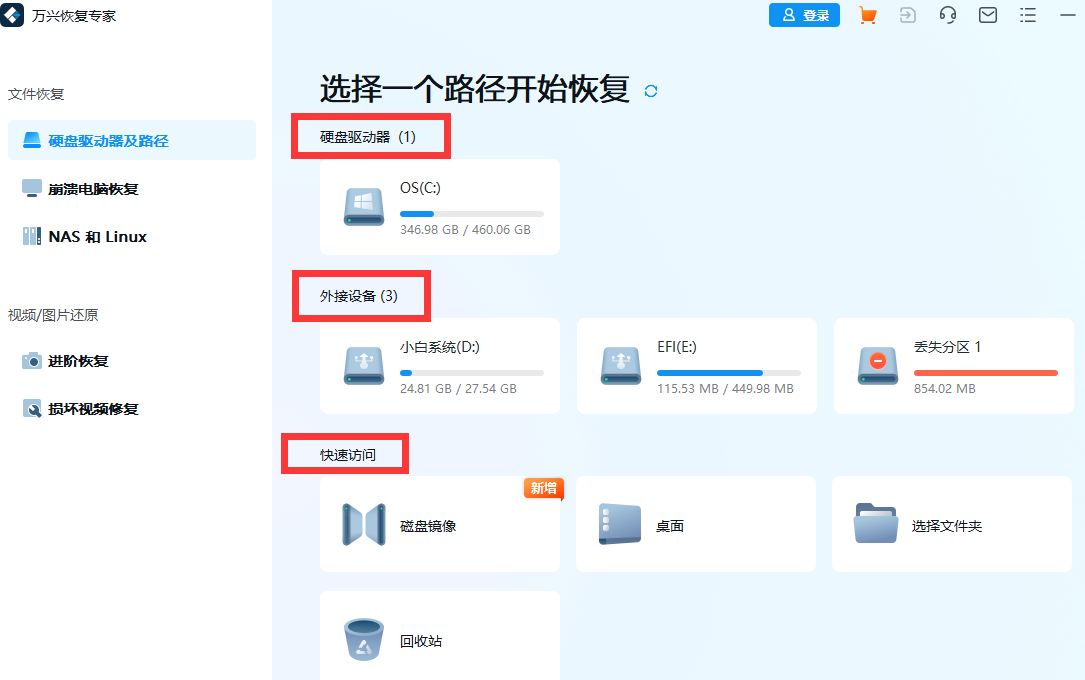Open the 磁盘镜像 disk image recovery tool

tap(440, 524)
